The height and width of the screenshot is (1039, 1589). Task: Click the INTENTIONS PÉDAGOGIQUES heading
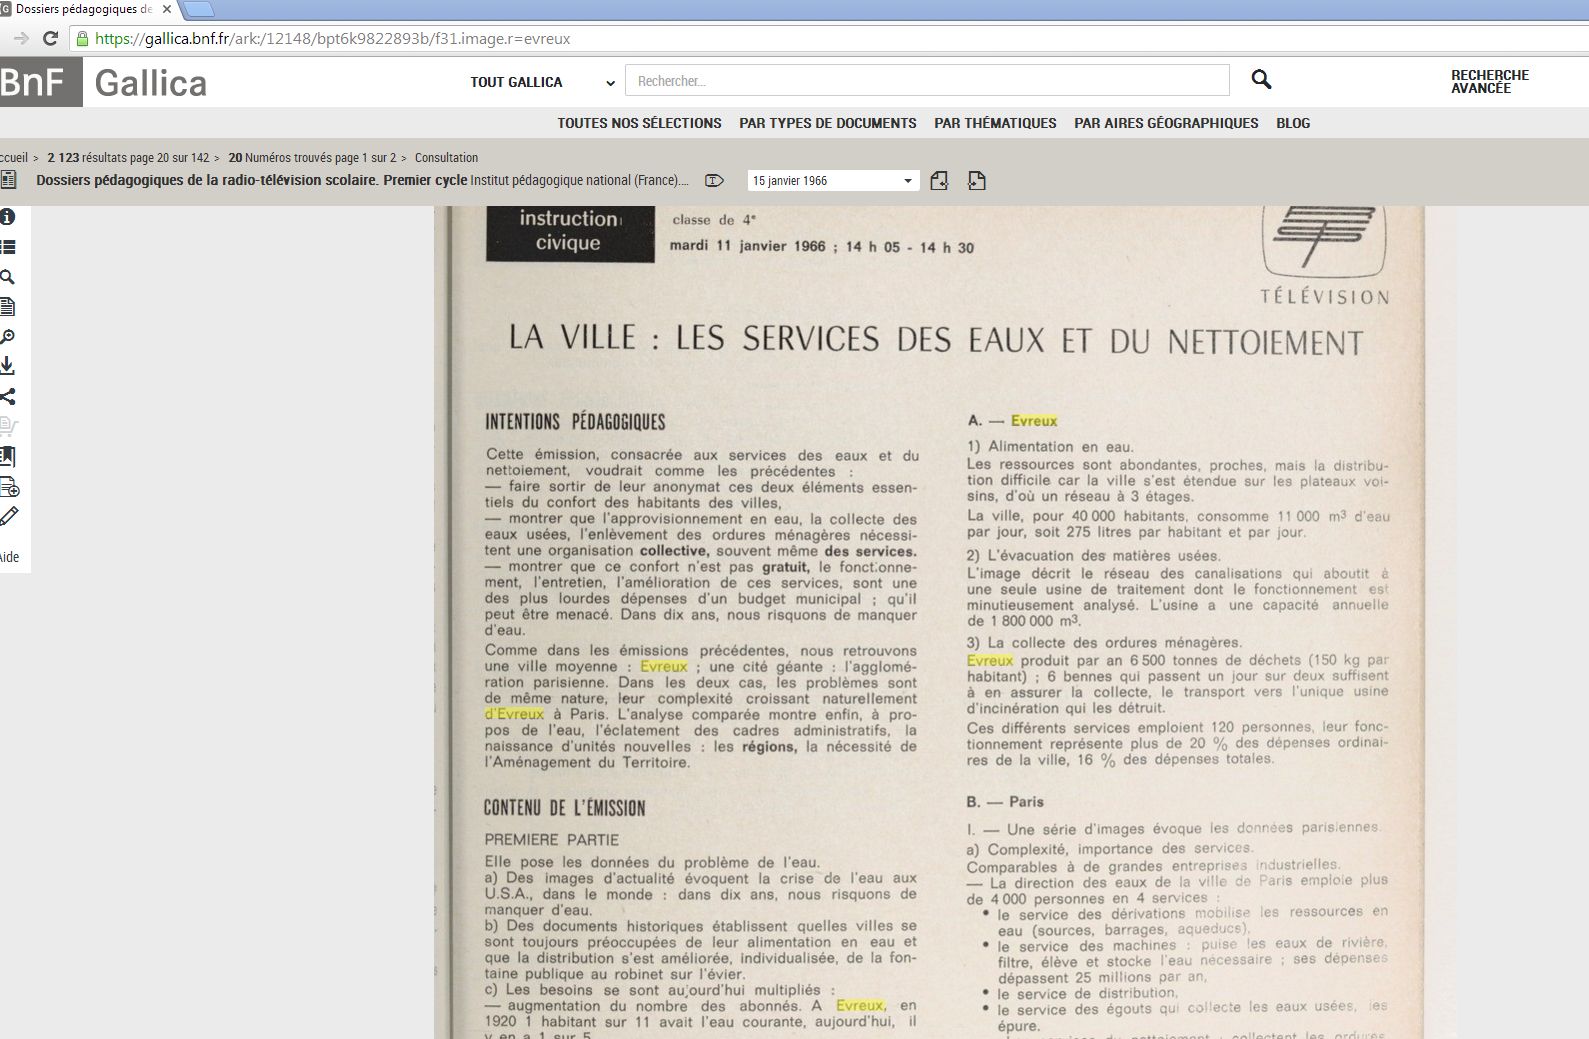click(x=575, y=422)
